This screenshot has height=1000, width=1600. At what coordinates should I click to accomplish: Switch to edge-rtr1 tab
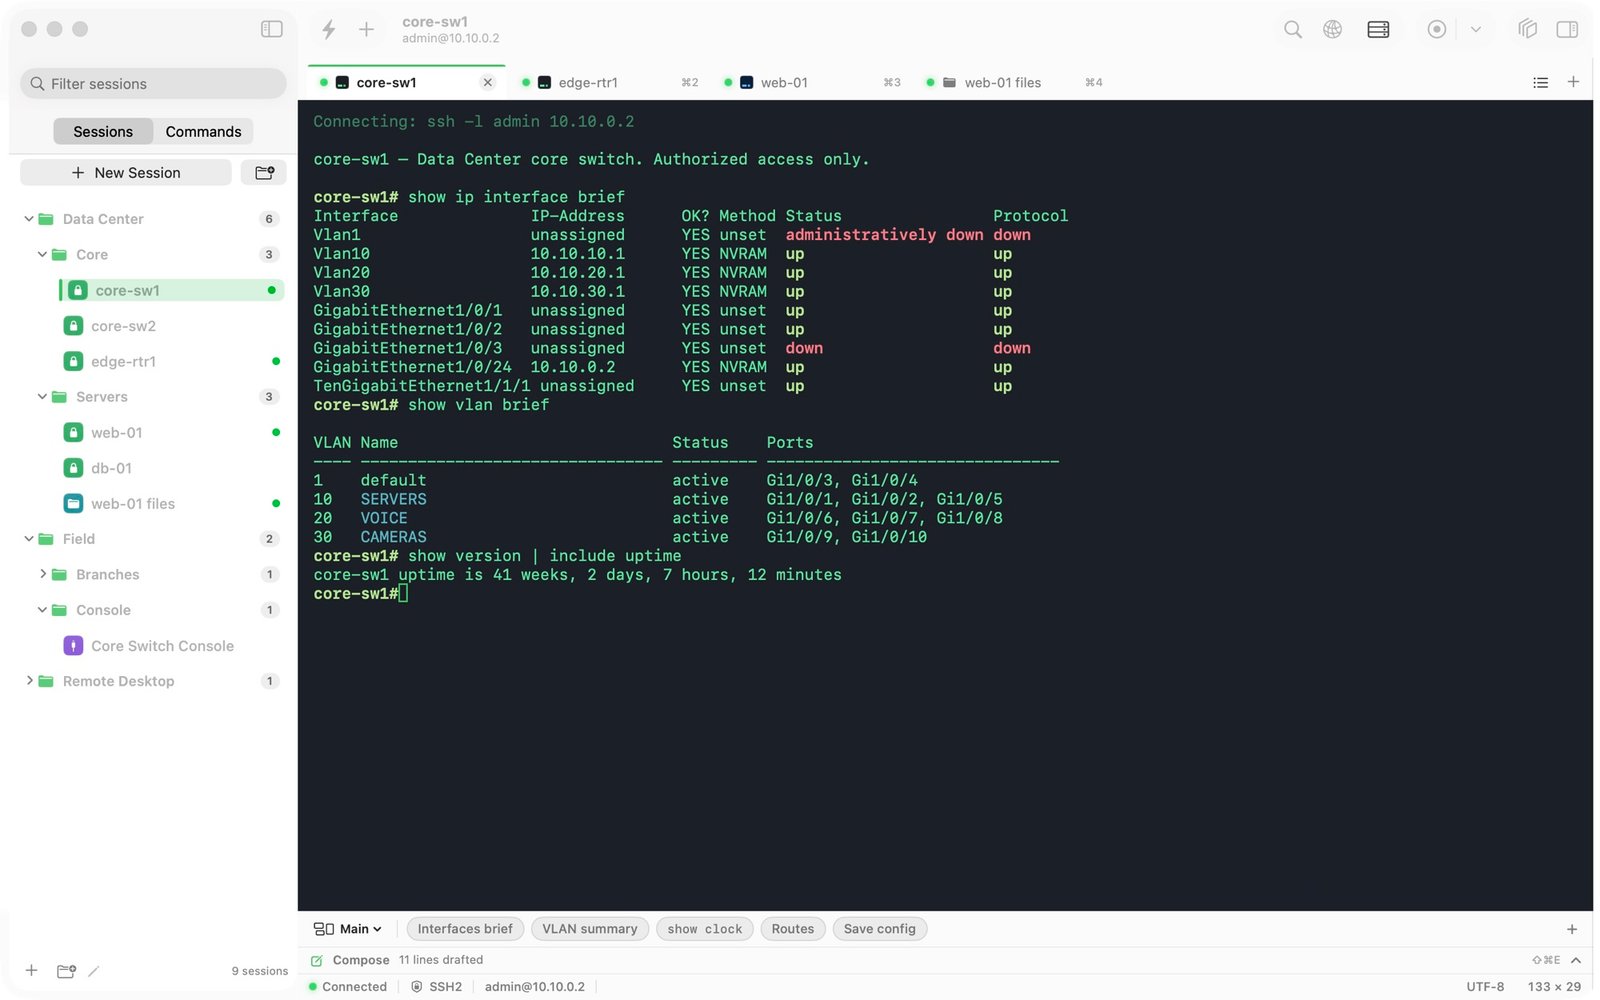click(x=608, y=83)
